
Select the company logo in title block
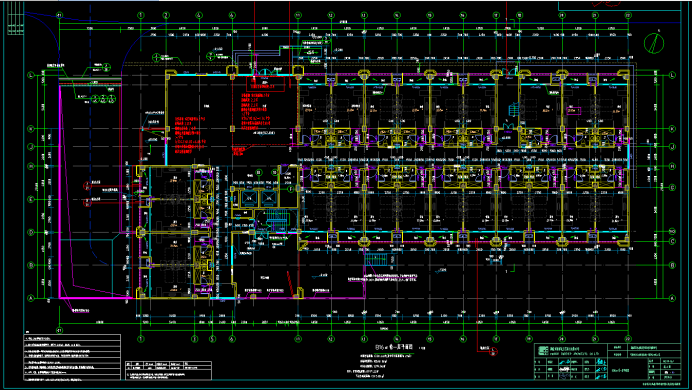(543, 350)
